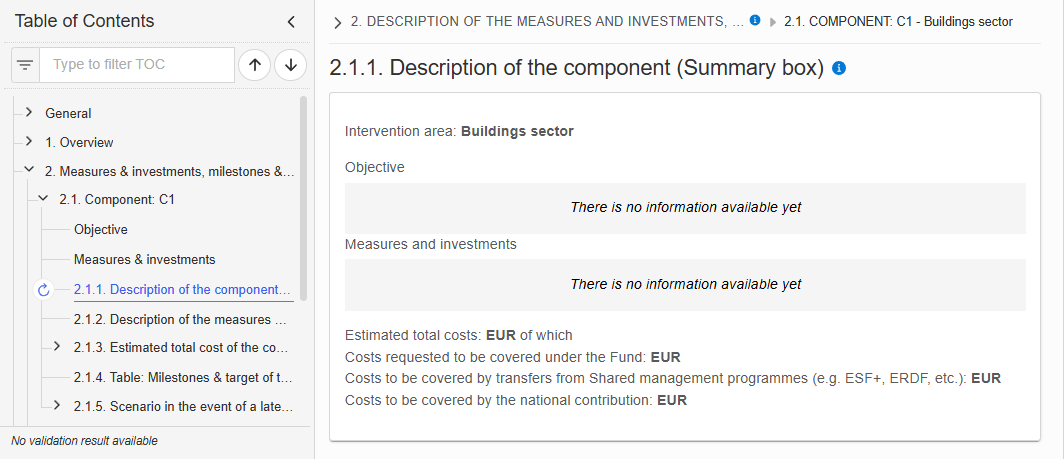
Task: Collapse the Table of Contents panel
Action: coord(291,22)
